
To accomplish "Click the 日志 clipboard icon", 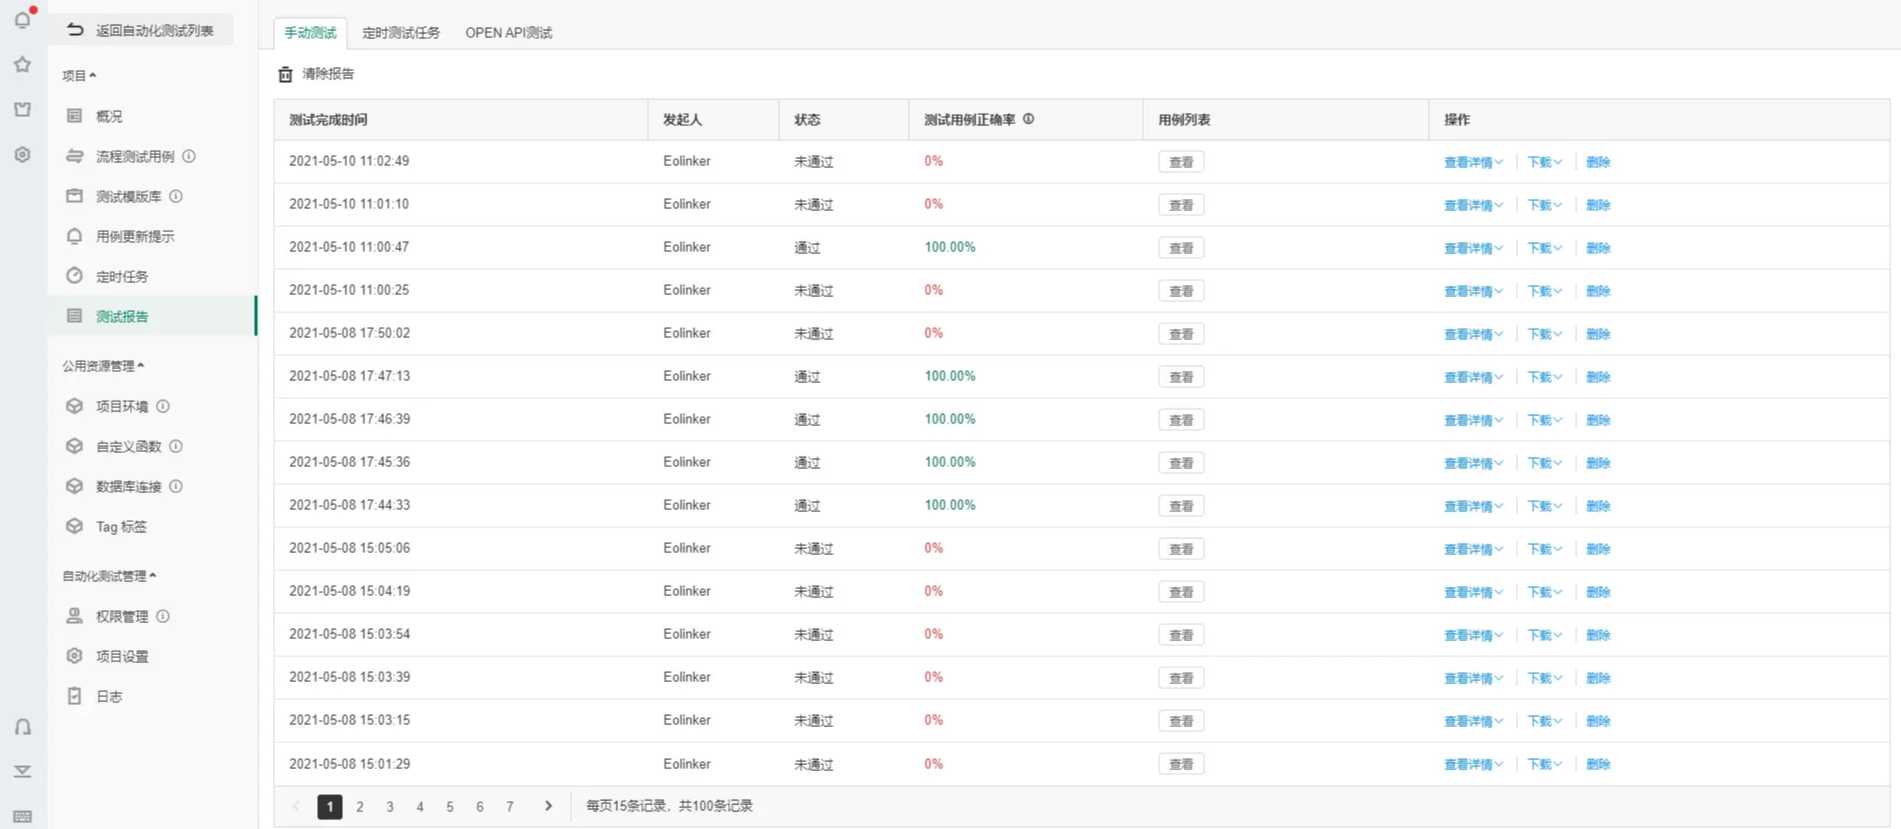I will coord(74,696).
